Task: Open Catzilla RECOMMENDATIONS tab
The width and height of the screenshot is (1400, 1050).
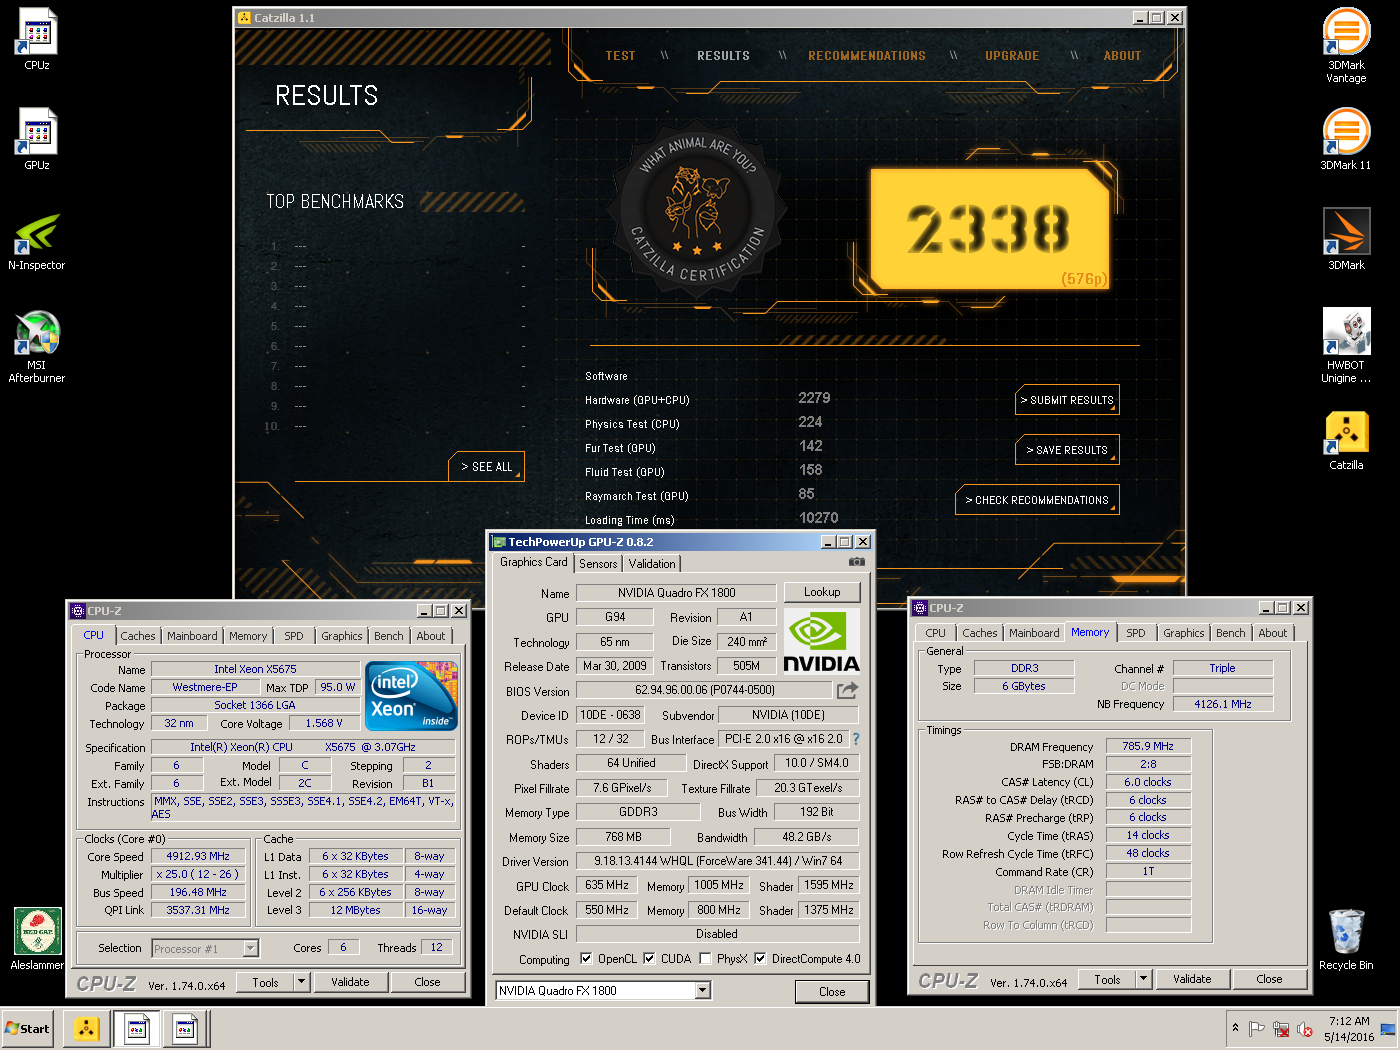Action: [867, 56]
